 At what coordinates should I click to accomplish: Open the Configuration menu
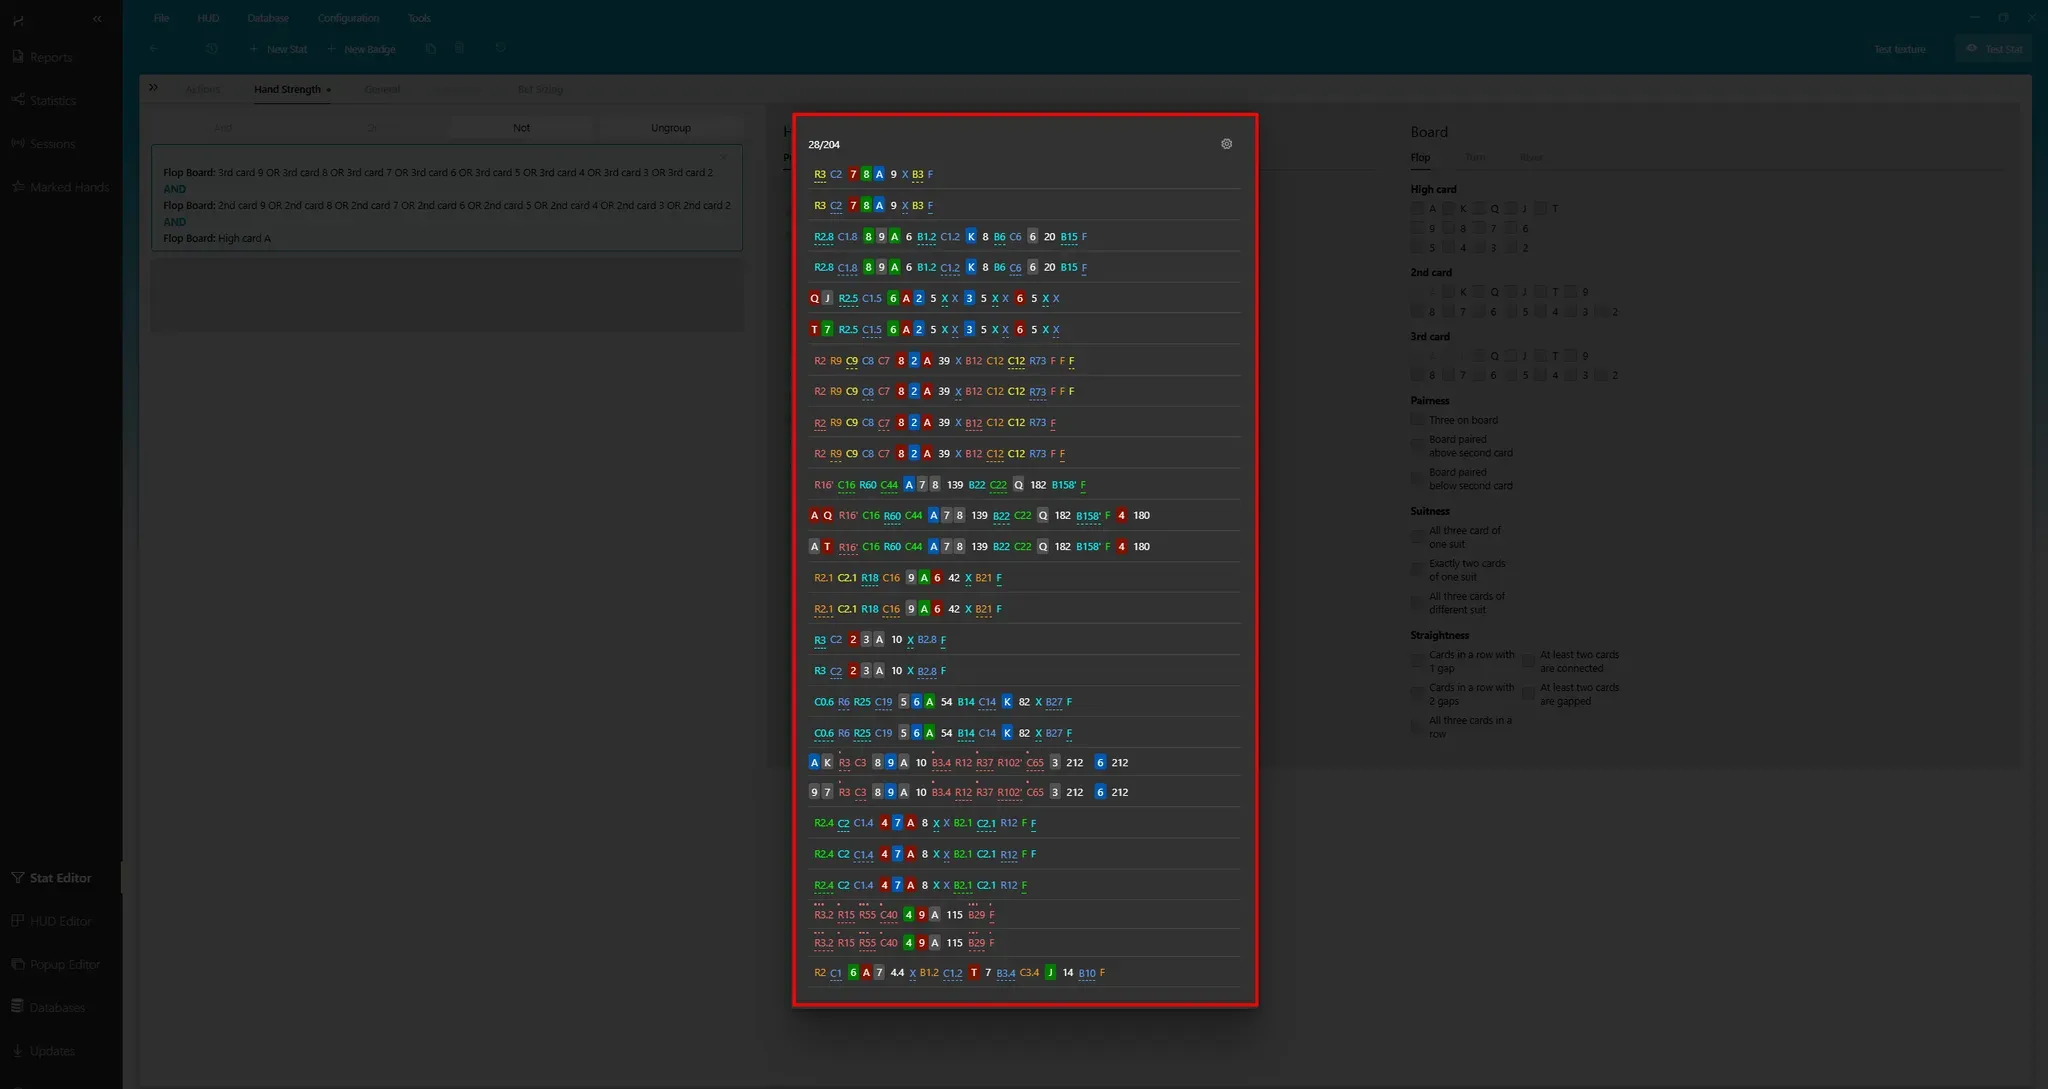[348, 18]
